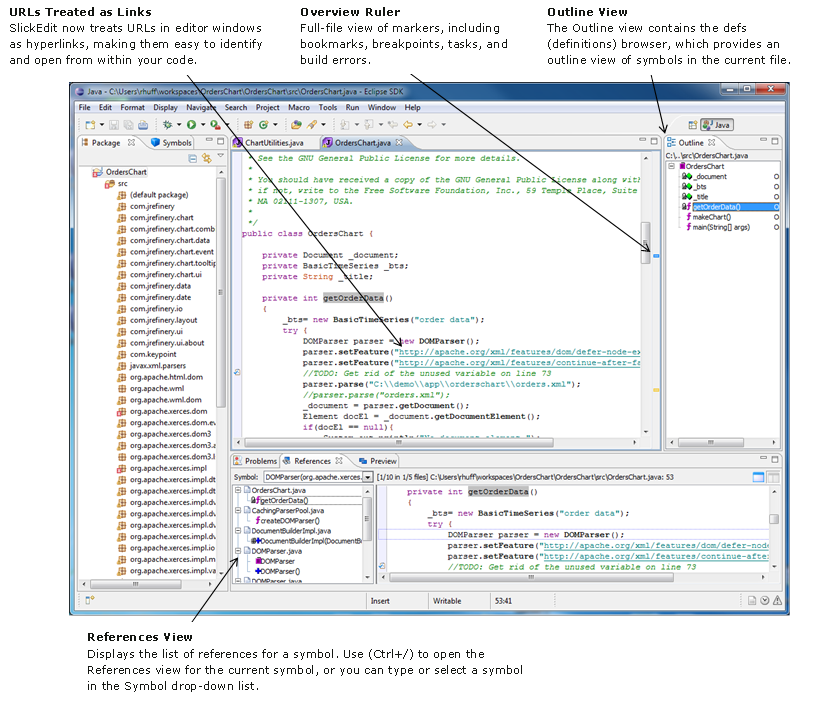Click the blue marker in overview ruler
The height and width of the screenshot is (702, 816).
(x=656, y=257)
